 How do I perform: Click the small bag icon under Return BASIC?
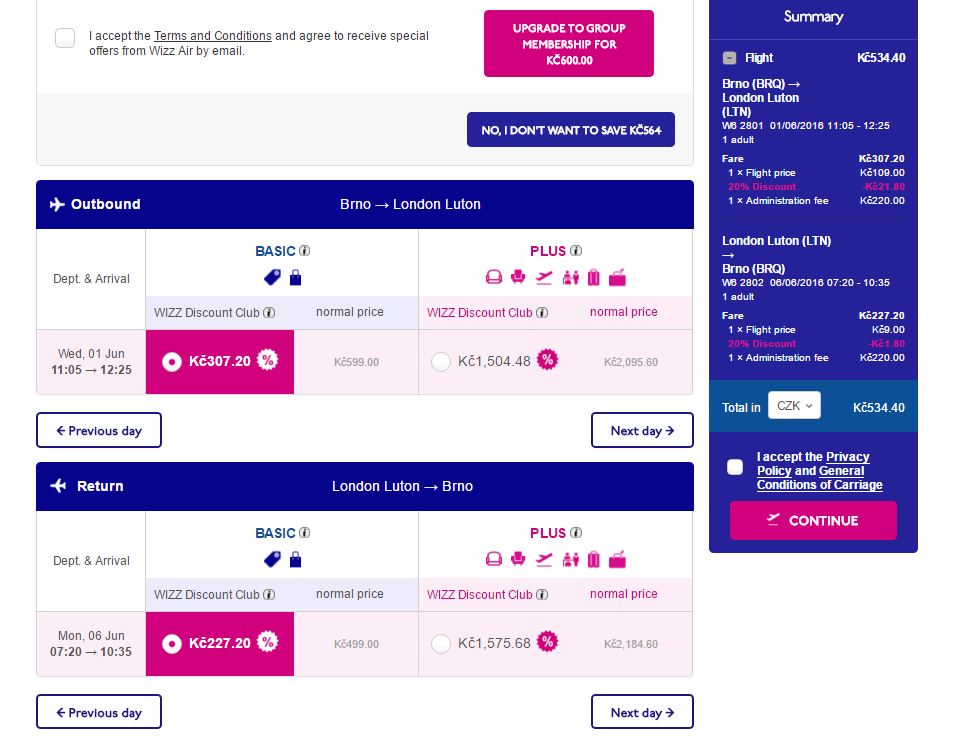pyautogui.click(x=295, y=560)
